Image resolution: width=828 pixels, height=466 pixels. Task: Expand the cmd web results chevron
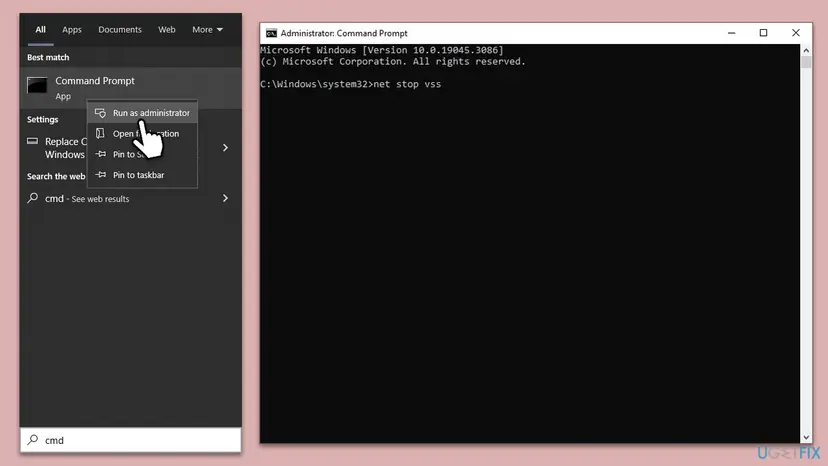[x=225, y=198]
